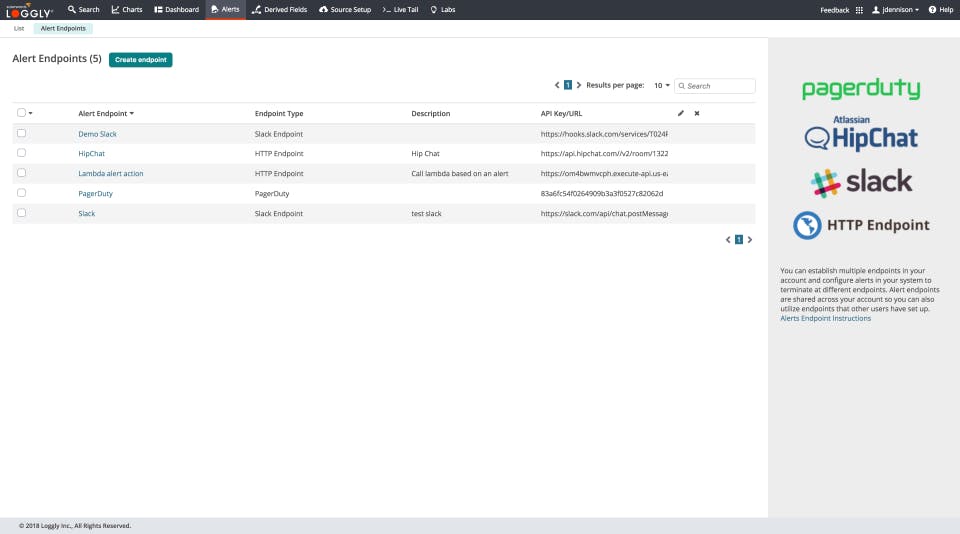Click the Atlassian HipChat logo

coord(861,134)
